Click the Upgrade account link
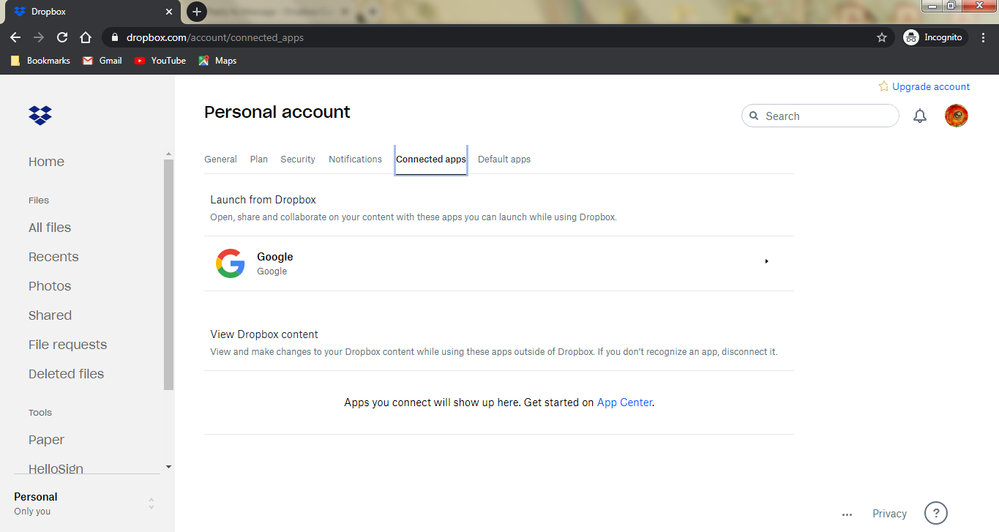This screenshot has height=532, width=999. 930,87
